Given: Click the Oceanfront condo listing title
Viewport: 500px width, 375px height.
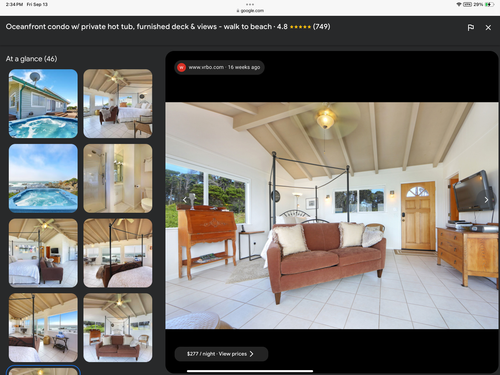Looking at the screenshot, I should [x=139, y=27].
